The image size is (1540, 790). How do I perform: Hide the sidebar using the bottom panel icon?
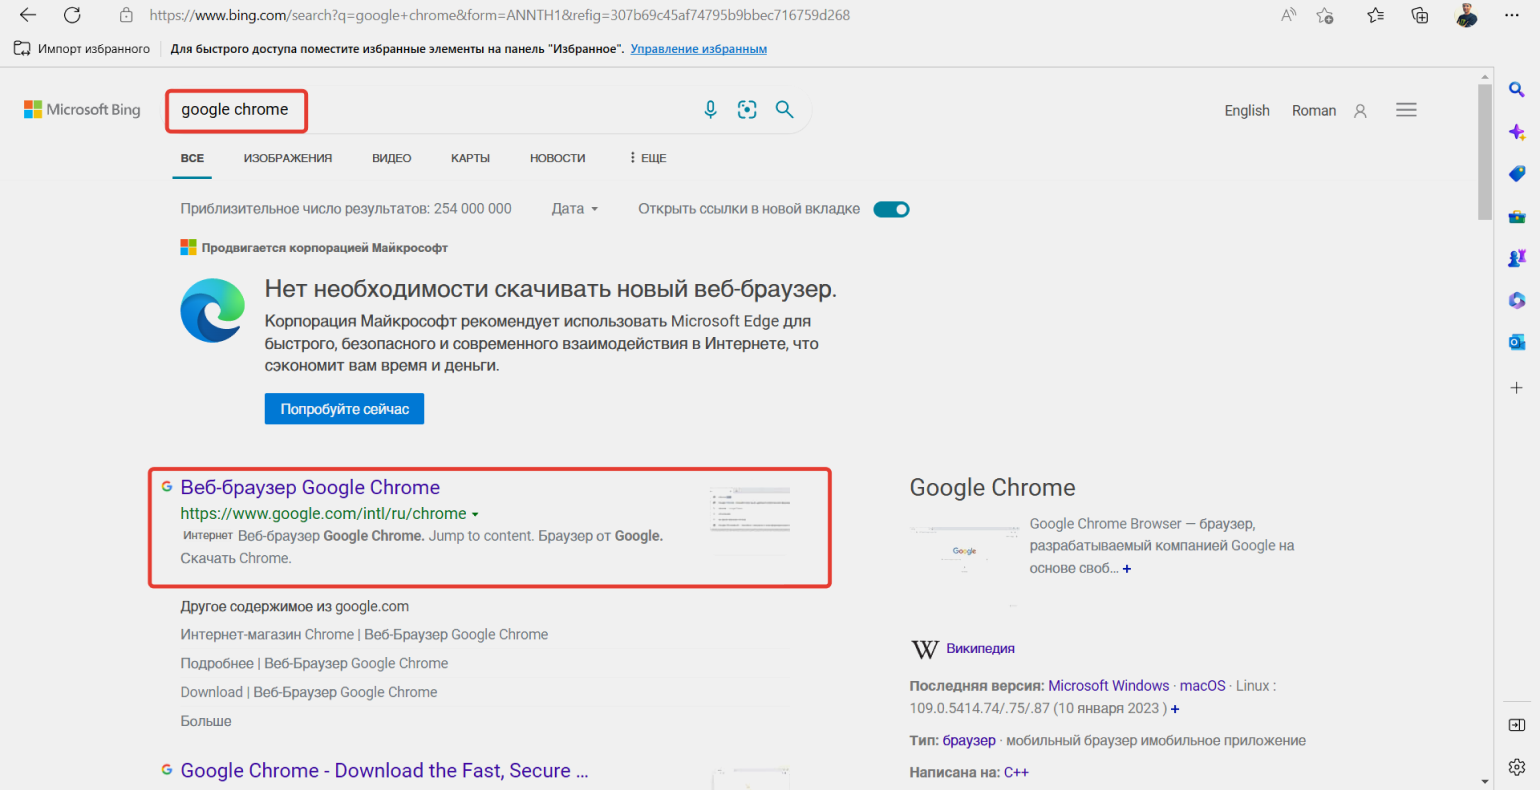point(1517,725)
